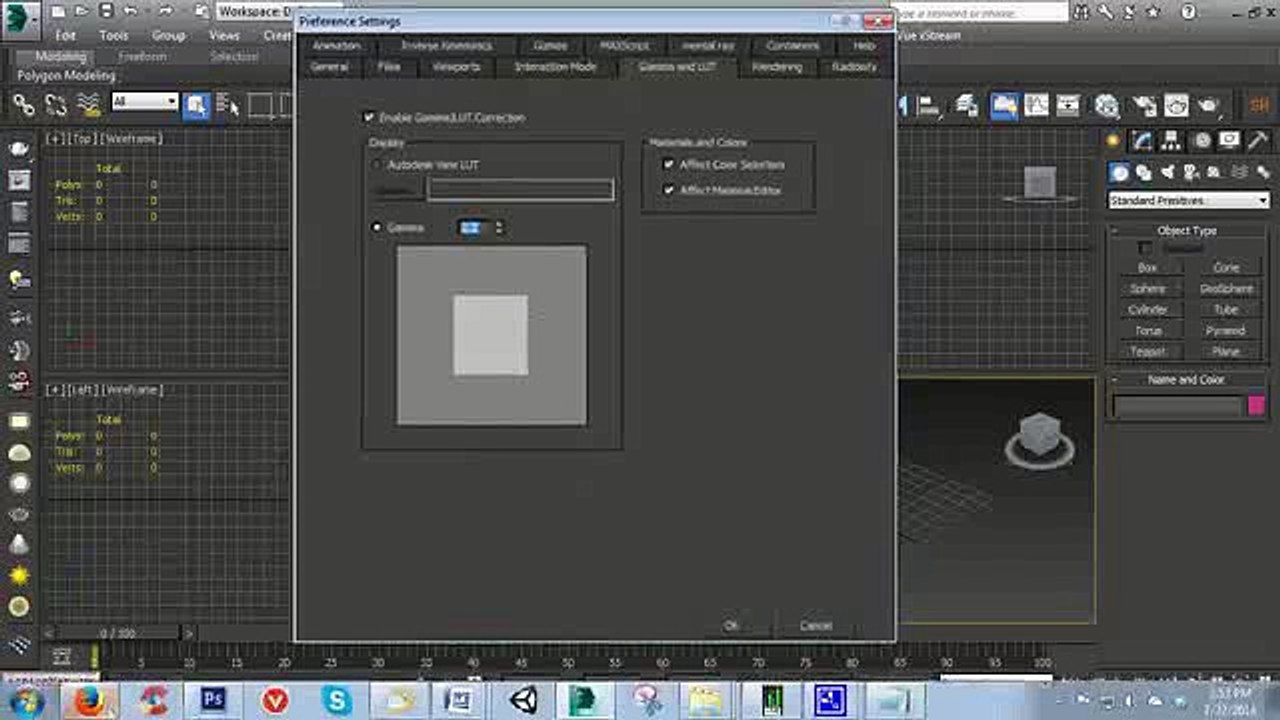The height and width of the screenshot is (720, 1280).
Task: Open the Utilities panel hammer icon
Action: [1258, 141]
